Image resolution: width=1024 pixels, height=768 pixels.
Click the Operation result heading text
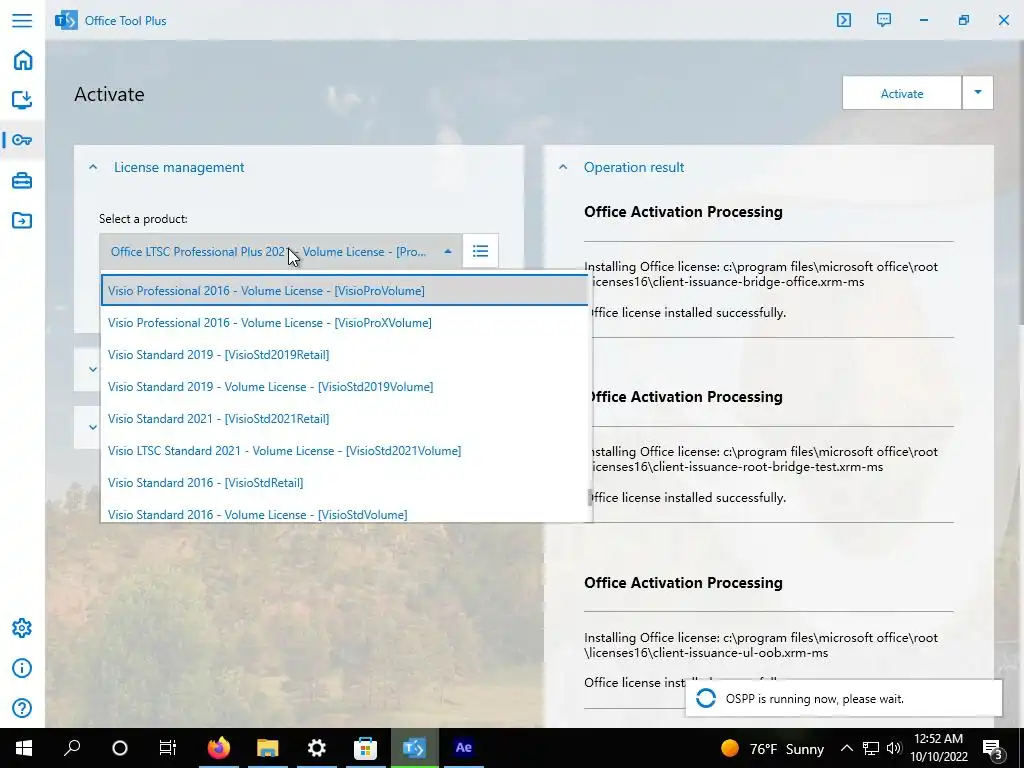point(633,167)
